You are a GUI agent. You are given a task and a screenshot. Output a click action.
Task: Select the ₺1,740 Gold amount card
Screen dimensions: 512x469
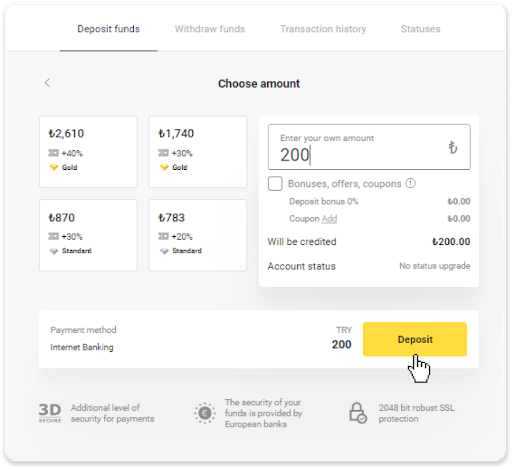coord(198,152)
